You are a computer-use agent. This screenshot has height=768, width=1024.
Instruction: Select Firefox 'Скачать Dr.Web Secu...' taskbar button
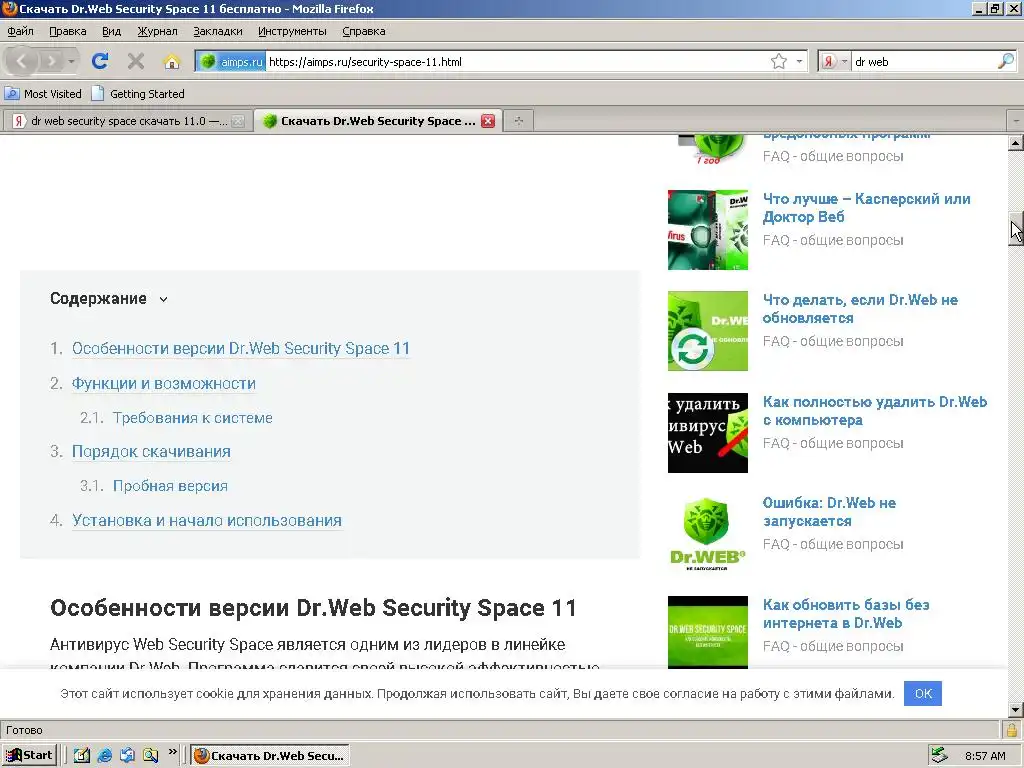click(x=271, y=756)
